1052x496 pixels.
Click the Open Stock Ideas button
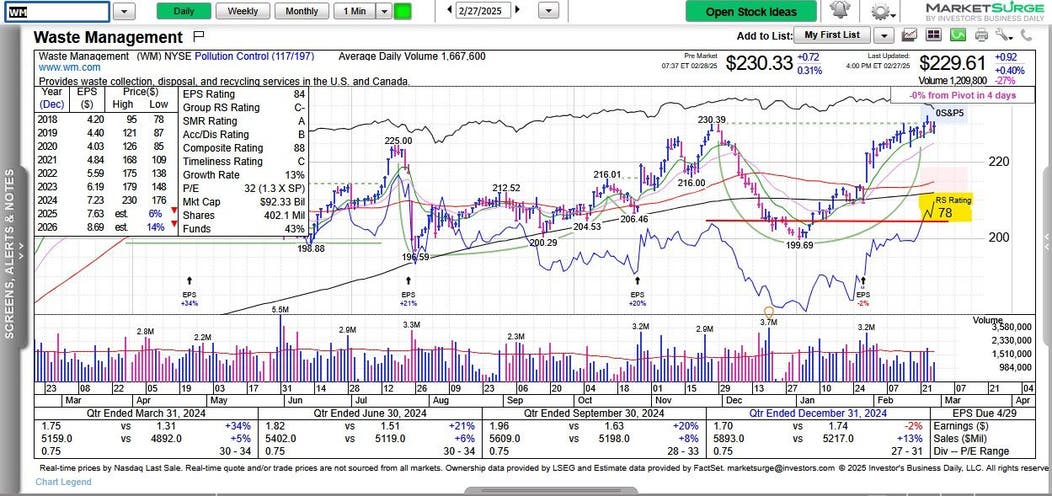pyautogui.click(x=751, y=11)
